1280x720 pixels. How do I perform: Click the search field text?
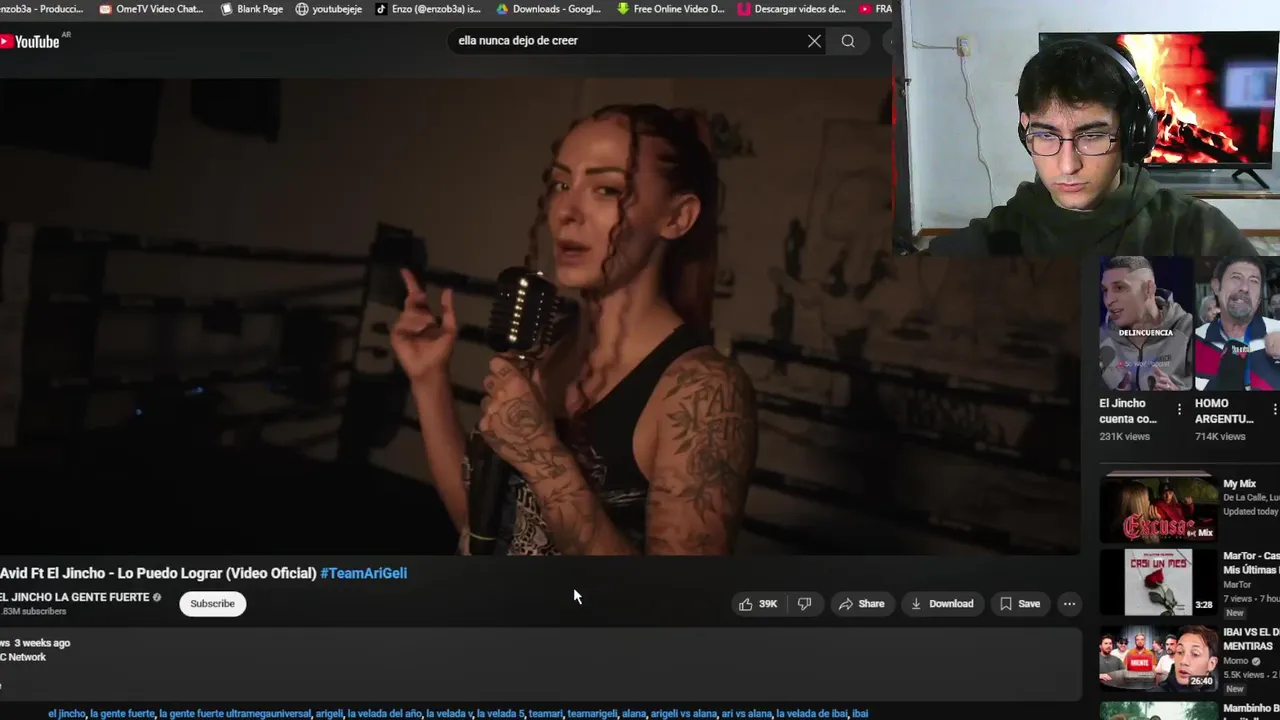(x=518, y=41)
